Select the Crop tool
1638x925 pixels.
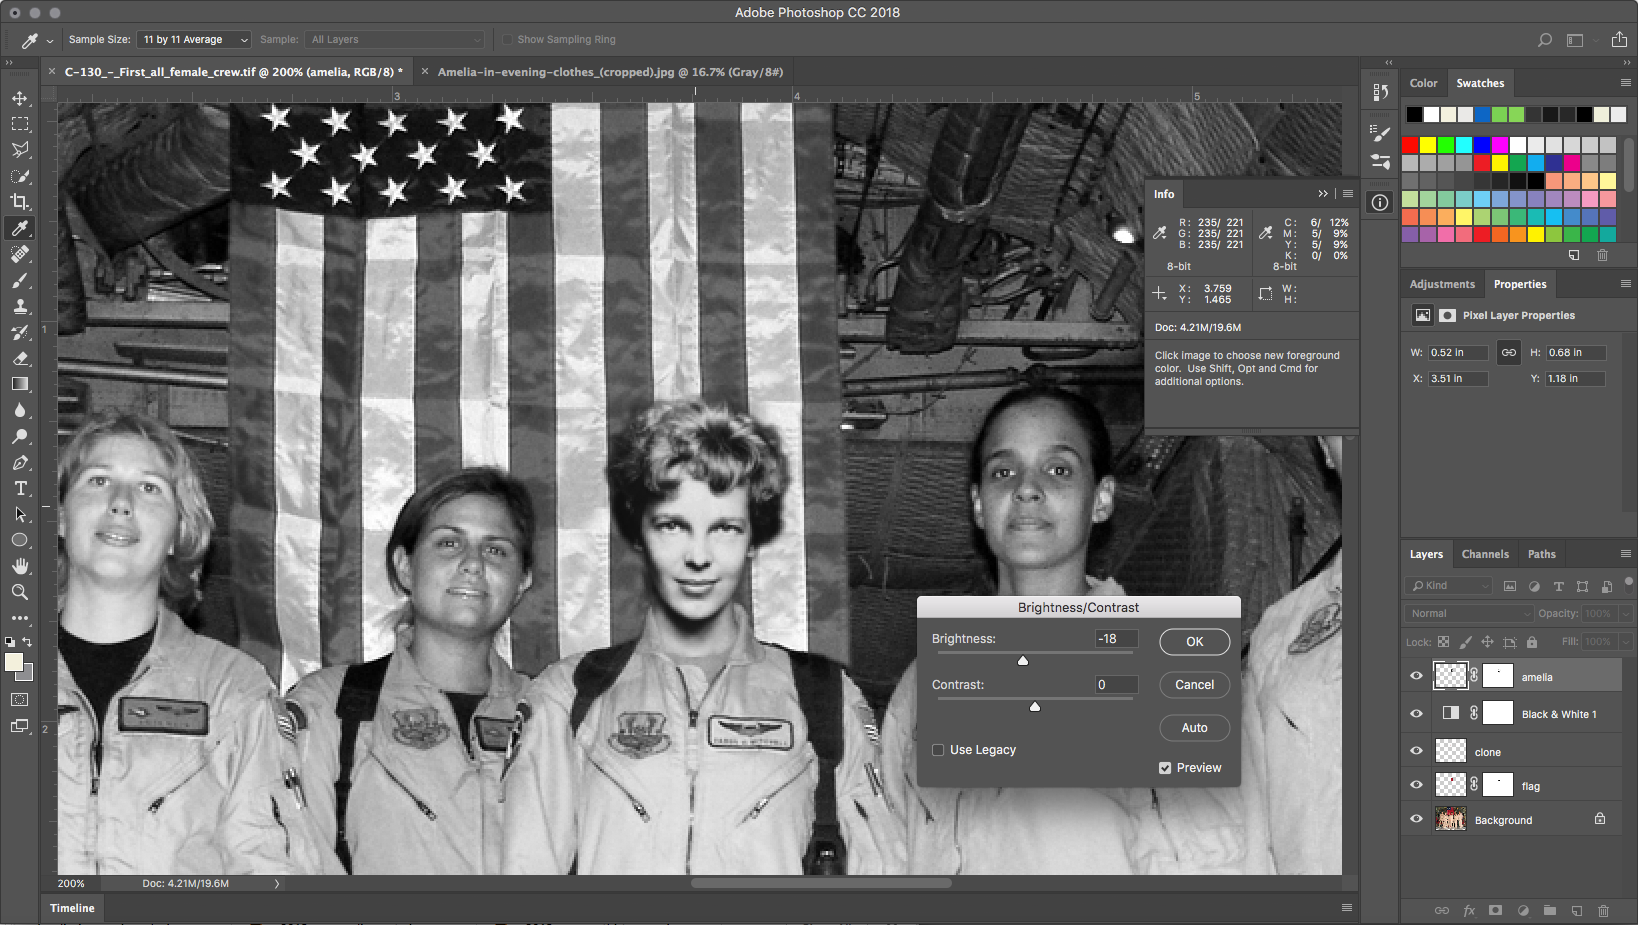pyautogui.click(x=19, y=202)
